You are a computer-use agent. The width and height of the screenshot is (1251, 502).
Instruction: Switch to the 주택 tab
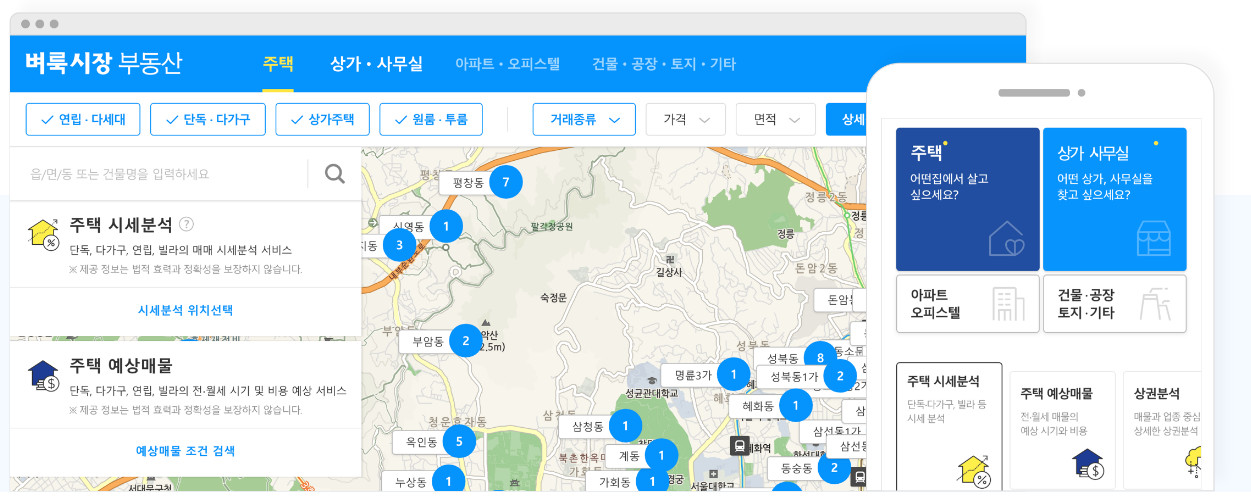point(278,64)
